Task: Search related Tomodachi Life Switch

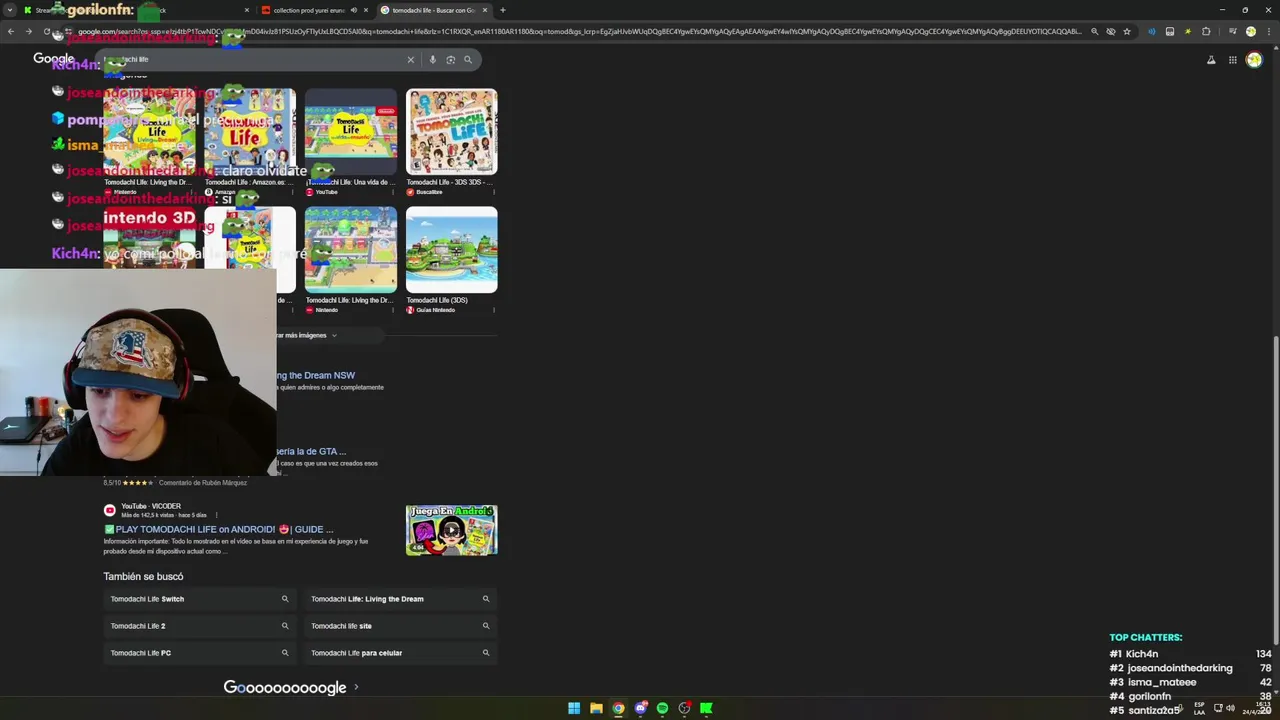Action: tap(199, 599)
